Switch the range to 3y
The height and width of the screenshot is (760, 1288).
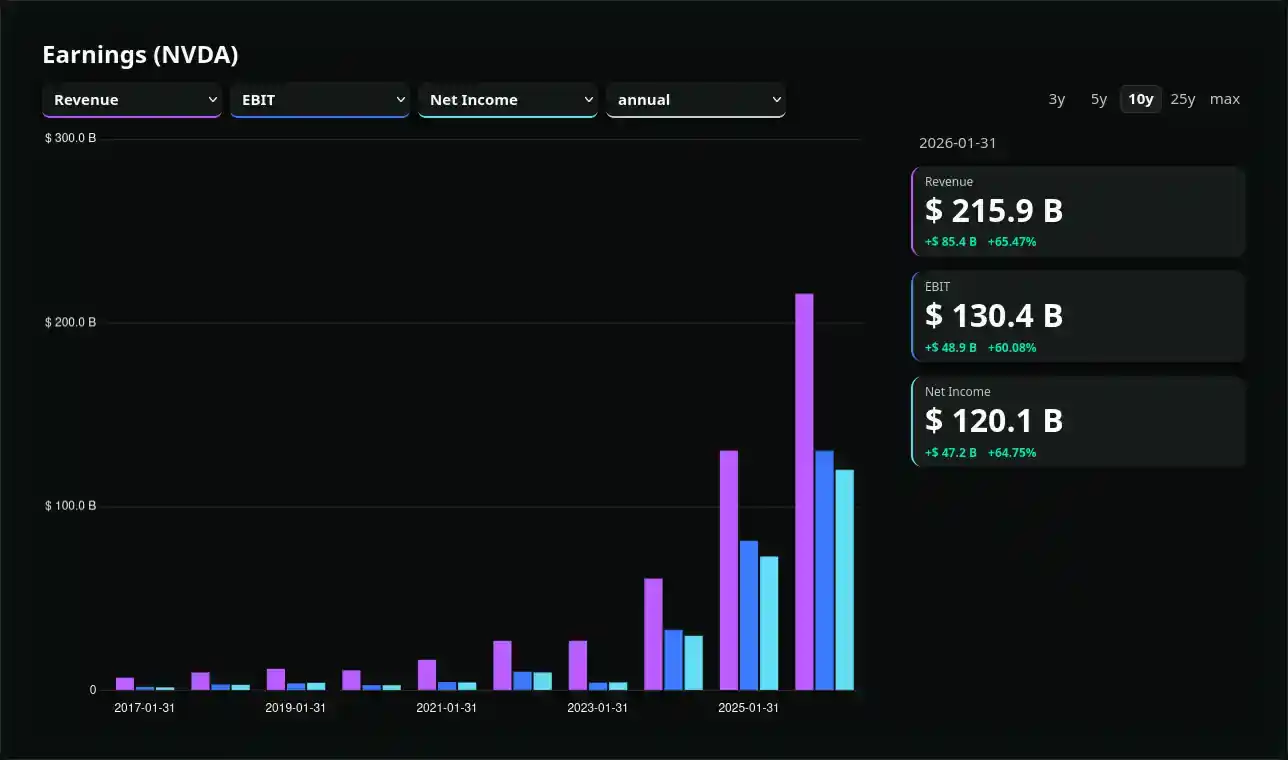click(1057, 99)
